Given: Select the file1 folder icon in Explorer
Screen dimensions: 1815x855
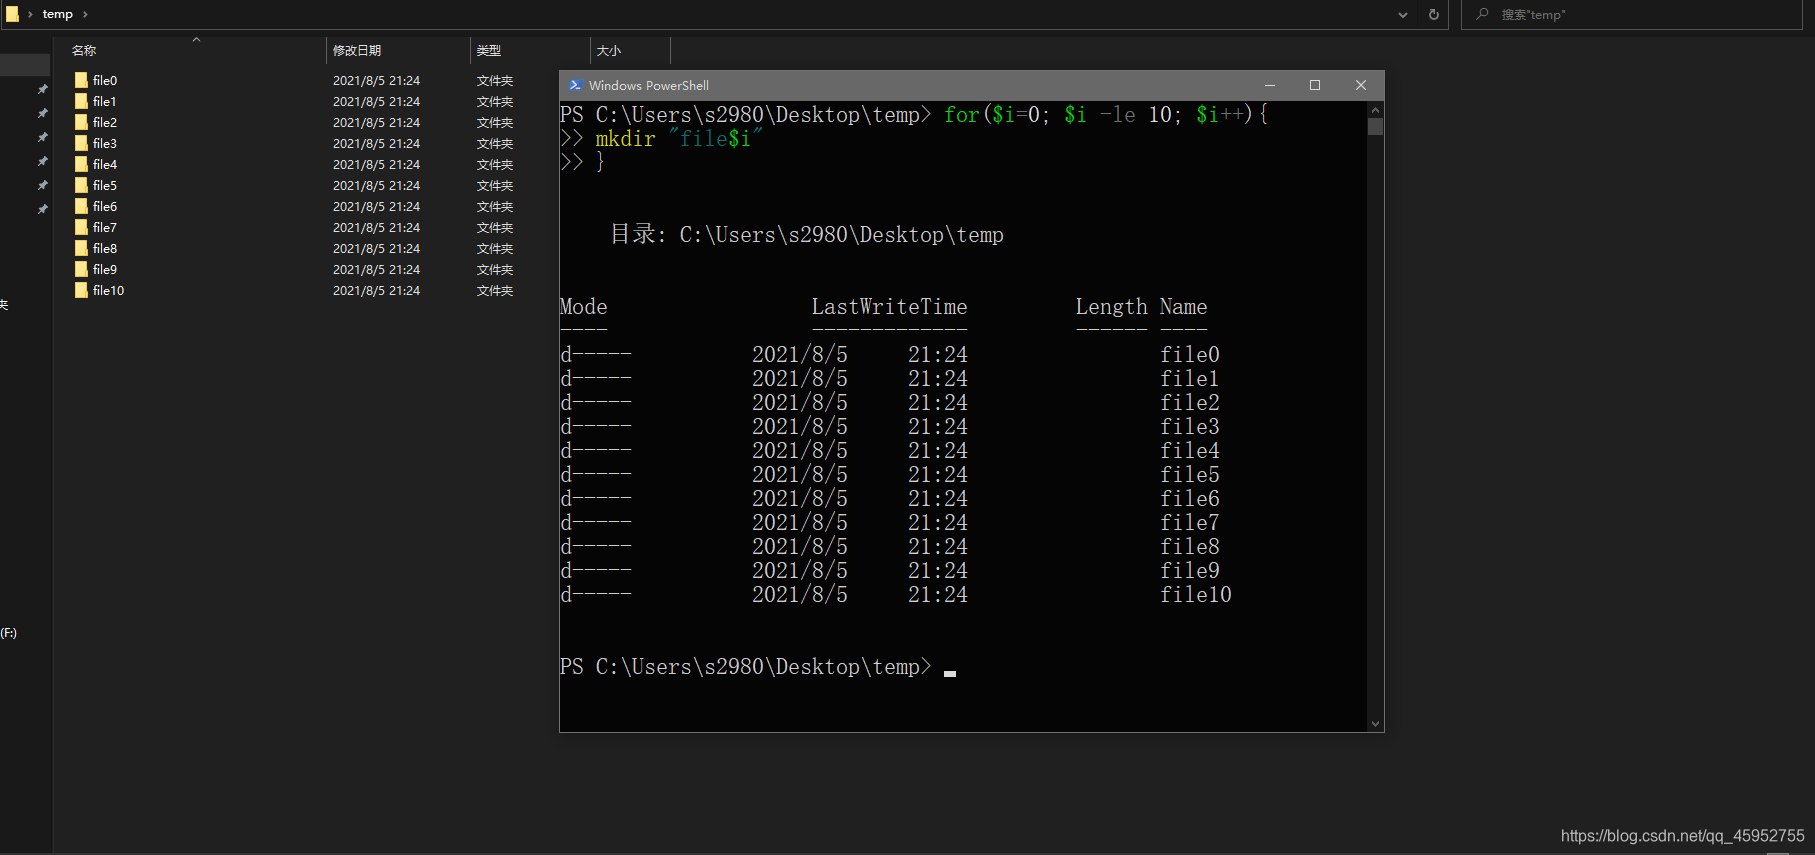Looking at the screenshot, I should [x=81, y=101].
